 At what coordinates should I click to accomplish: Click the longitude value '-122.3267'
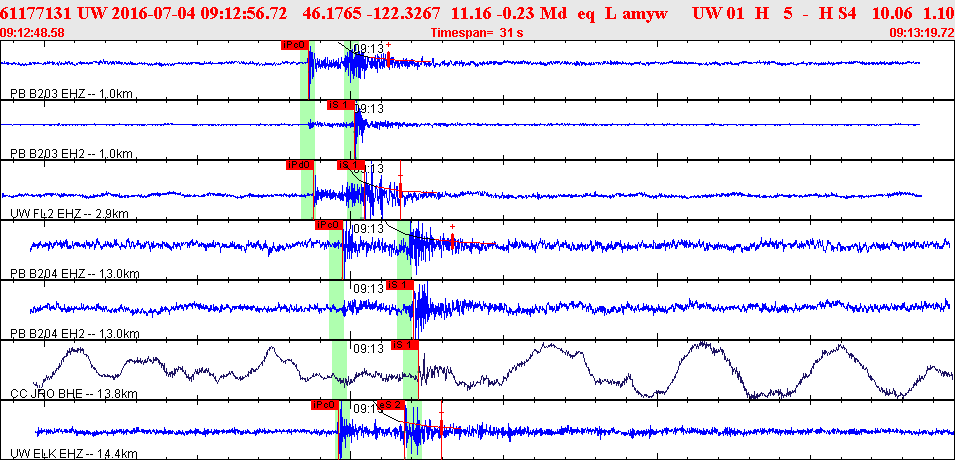click(404, 14)
